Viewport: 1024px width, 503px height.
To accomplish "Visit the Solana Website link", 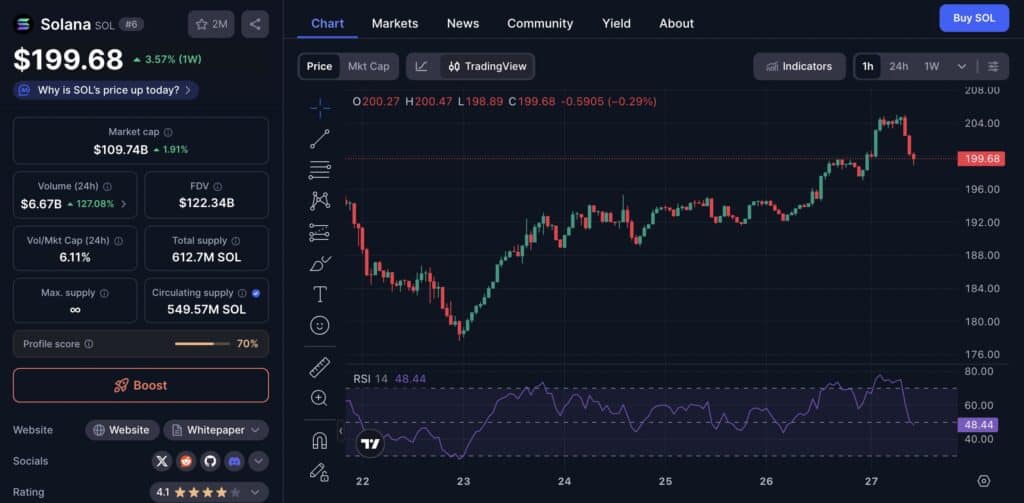I will 122,430.
